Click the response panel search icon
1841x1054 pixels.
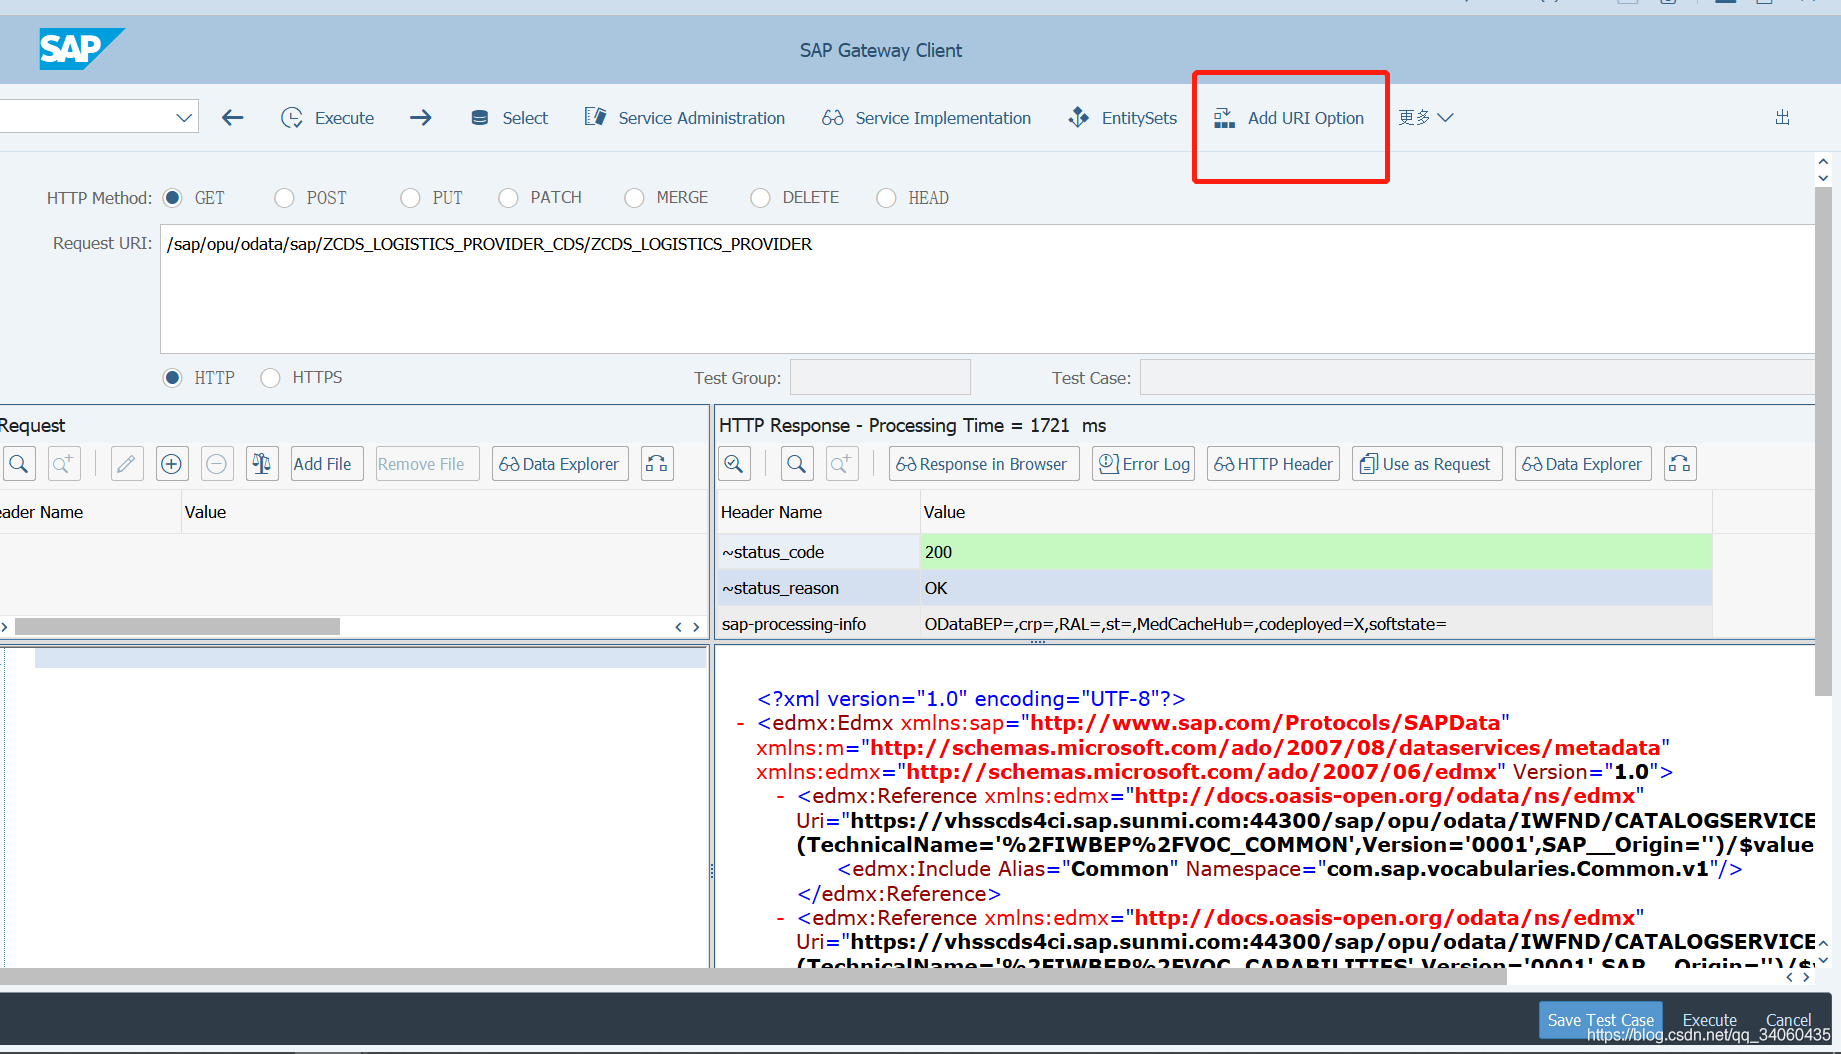[x=797, y=464]
